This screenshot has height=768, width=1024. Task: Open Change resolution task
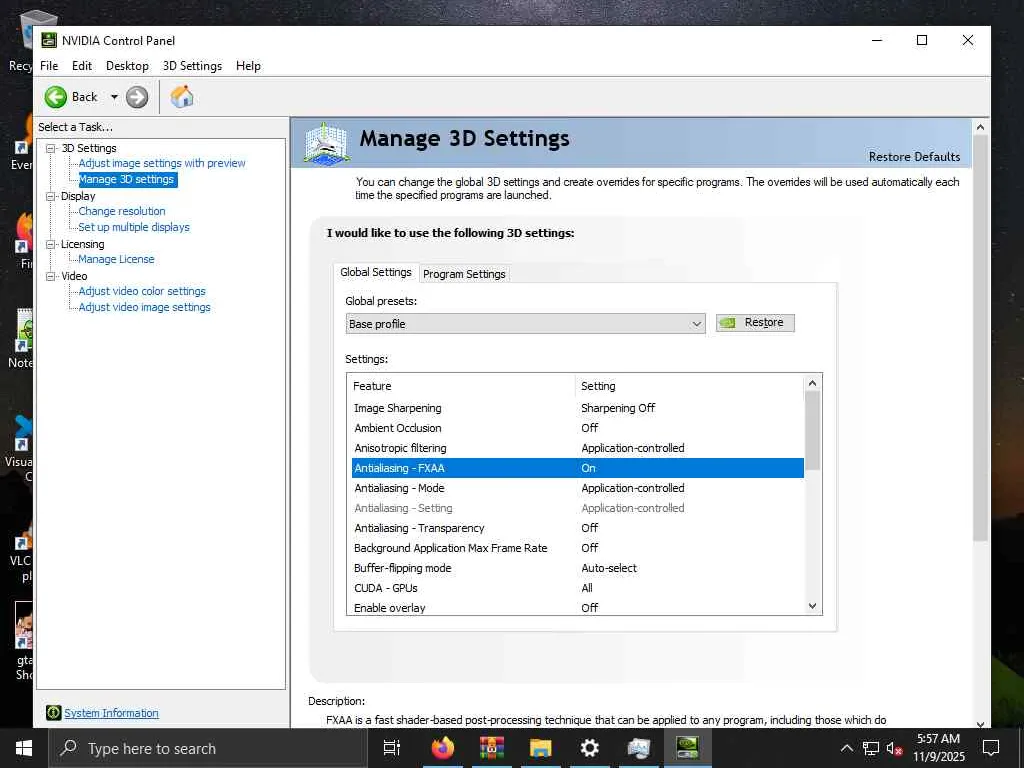pos(121,211)
